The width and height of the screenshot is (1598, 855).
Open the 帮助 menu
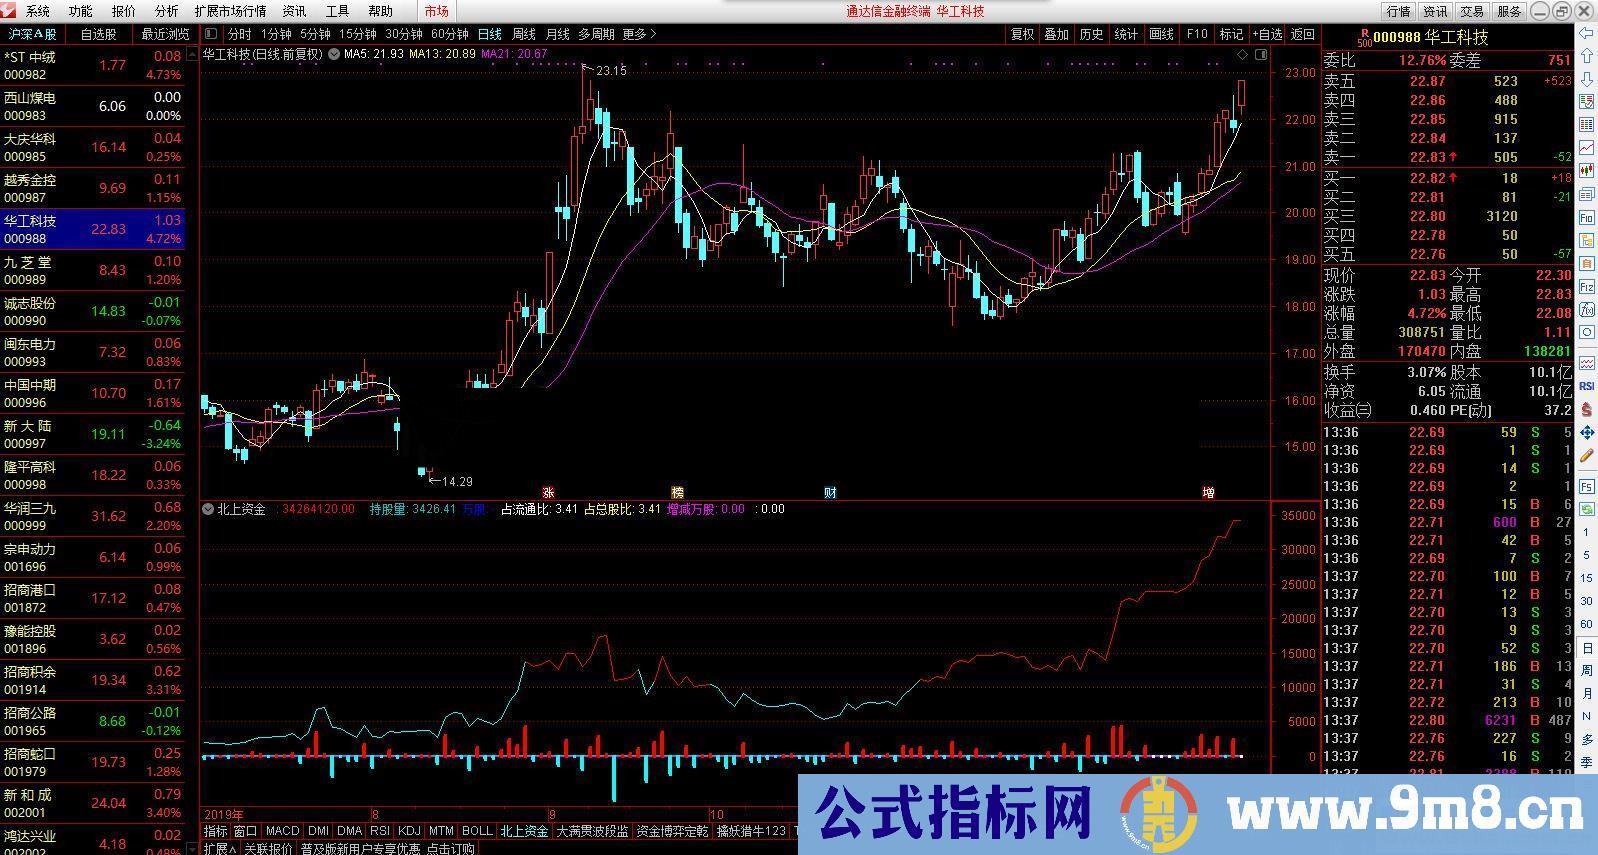(380, 11)
